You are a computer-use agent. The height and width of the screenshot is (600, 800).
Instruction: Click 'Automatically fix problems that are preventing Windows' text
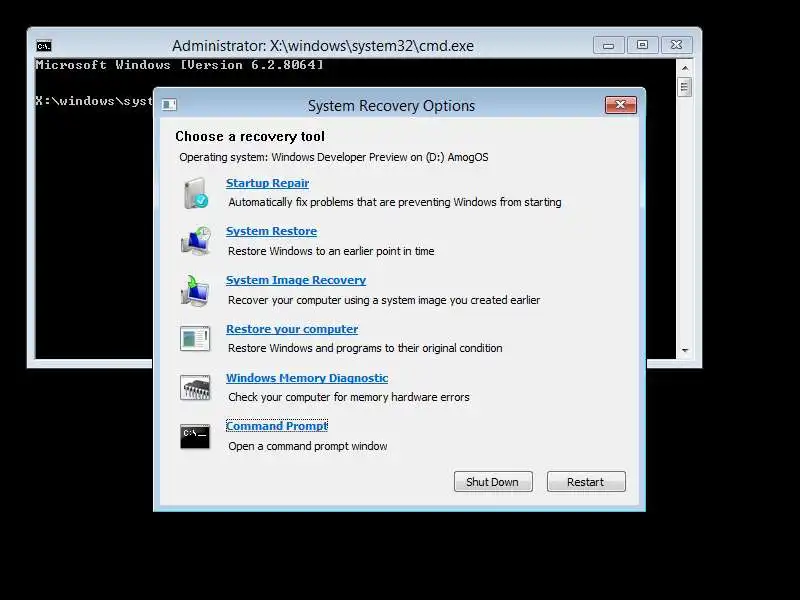tap(394, 202)
